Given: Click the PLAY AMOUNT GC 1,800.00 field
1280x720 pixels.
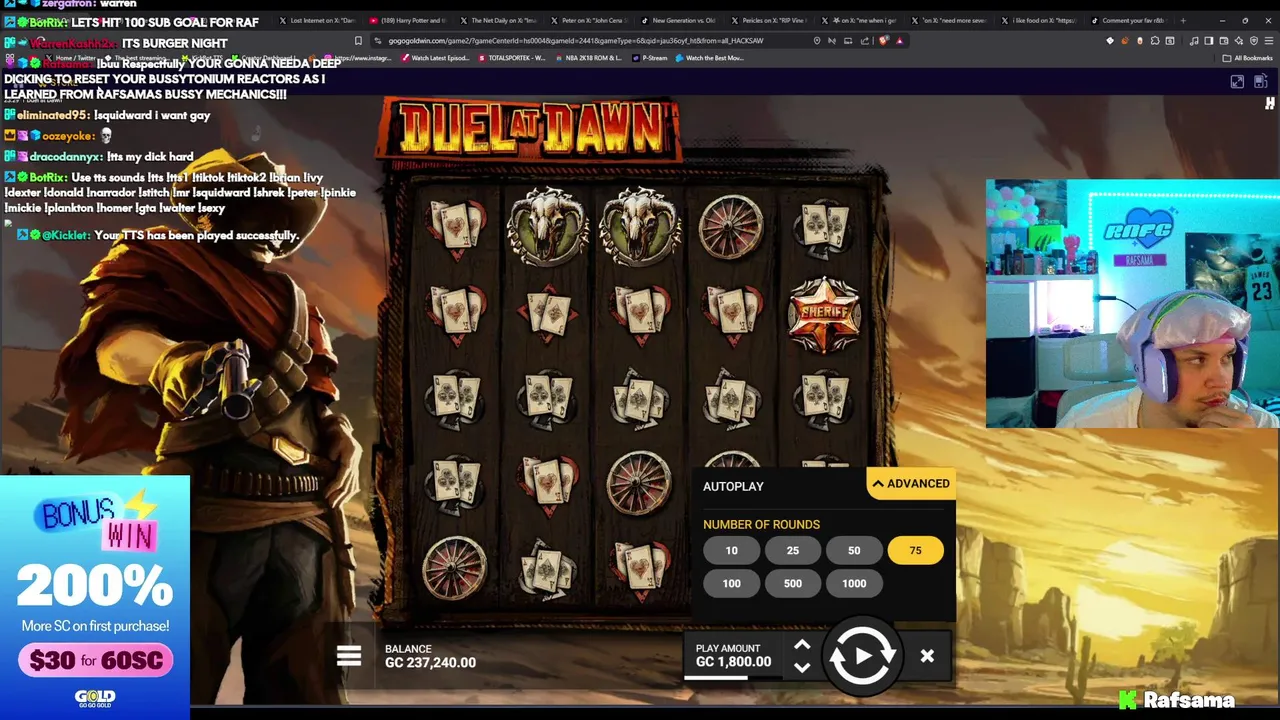Looking at the screenshot, I should [x=734, y=656].
